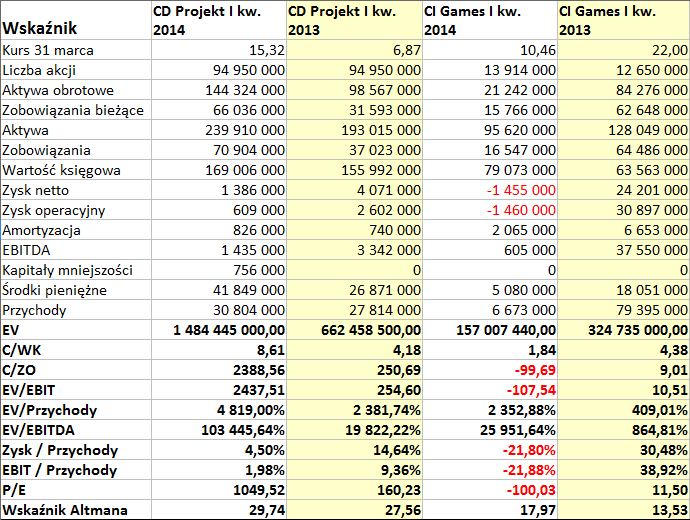Select the red cell -1 455 000
Screen dimensions: 690x520
(x=490, y=190)
